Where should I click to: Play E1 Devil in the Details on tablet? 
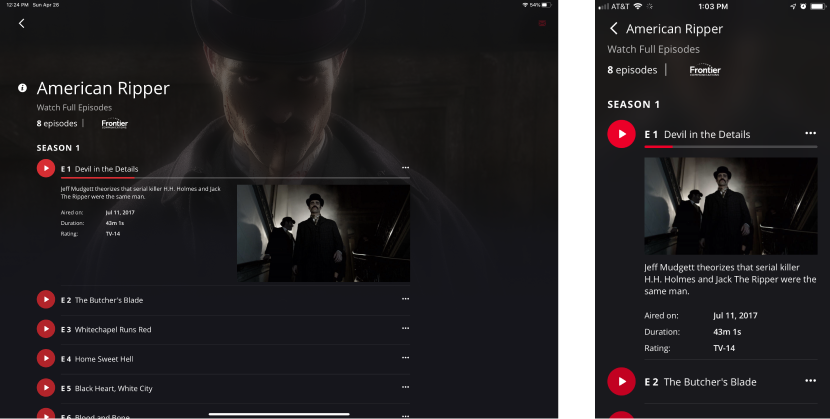46,168
